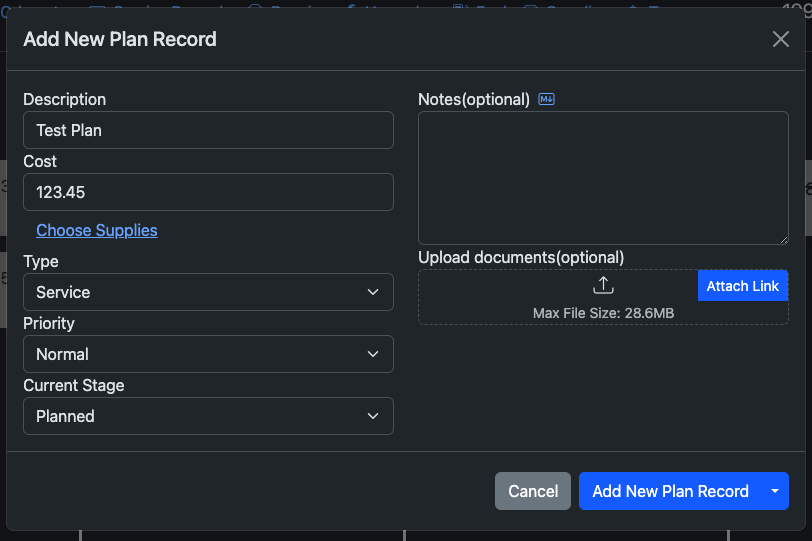
Task: Expand the Current Stage dropdown showing Planned
Action: click(x=208, y=416)
